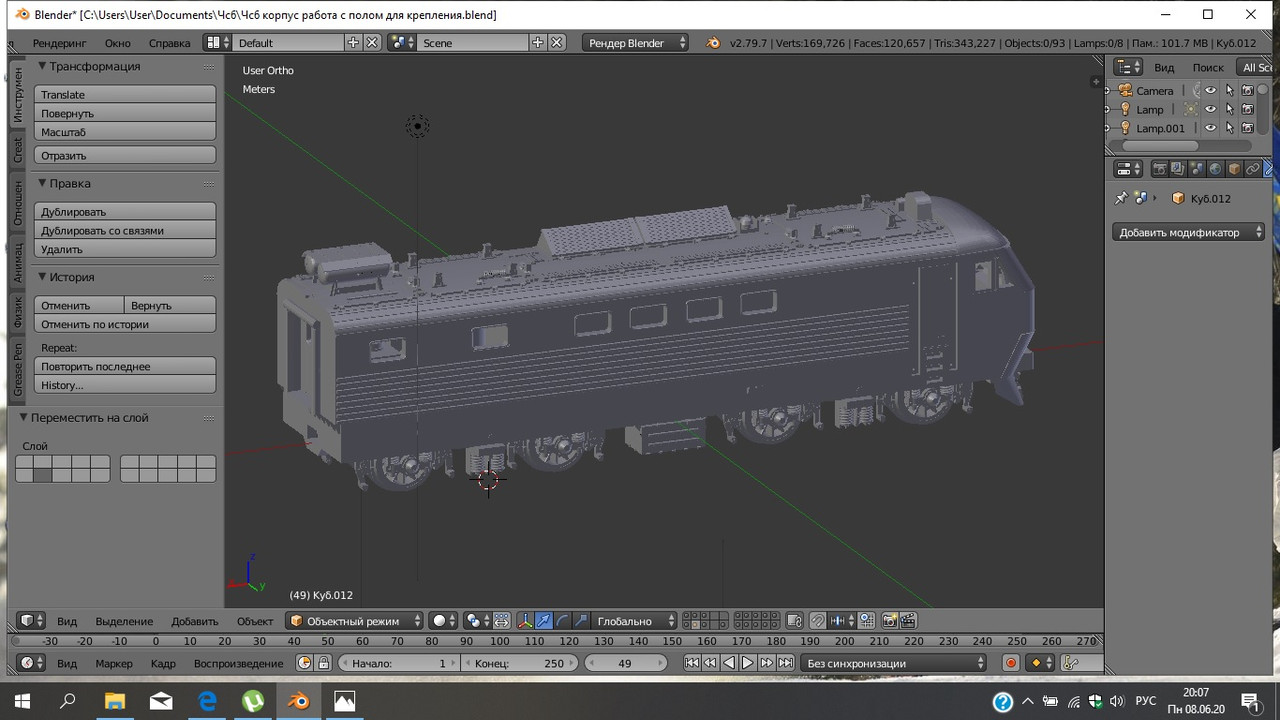This screenshot has width=1280, height=720.
Task: Collapse the Edit (Правка) panel
Action: [x=44, y=183]
